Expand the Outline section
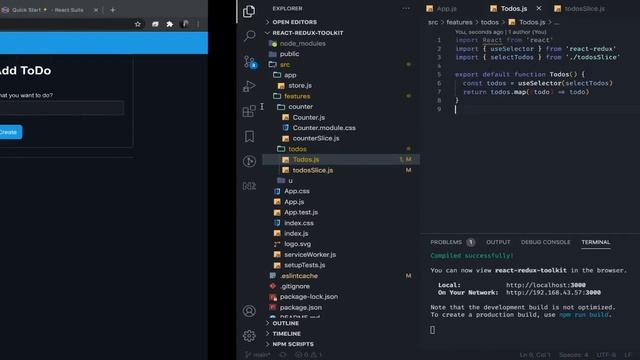 click(x=285, y=323)
